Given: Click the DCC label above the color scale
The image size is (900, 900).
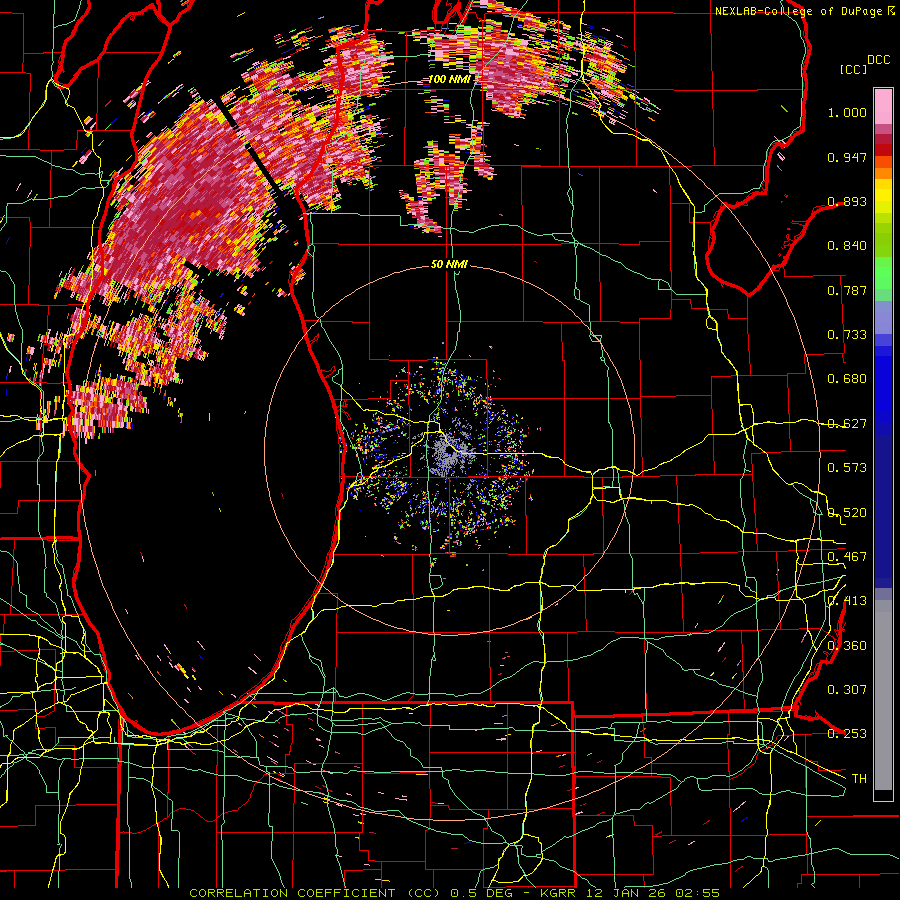Looking at the screenshot, I should point(878,59).
